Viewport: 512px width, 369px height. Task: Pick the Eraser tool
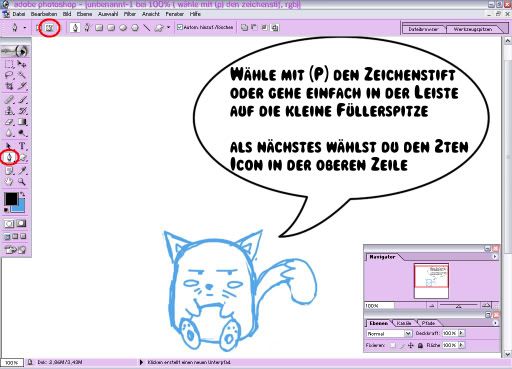[x=9, y=122]
